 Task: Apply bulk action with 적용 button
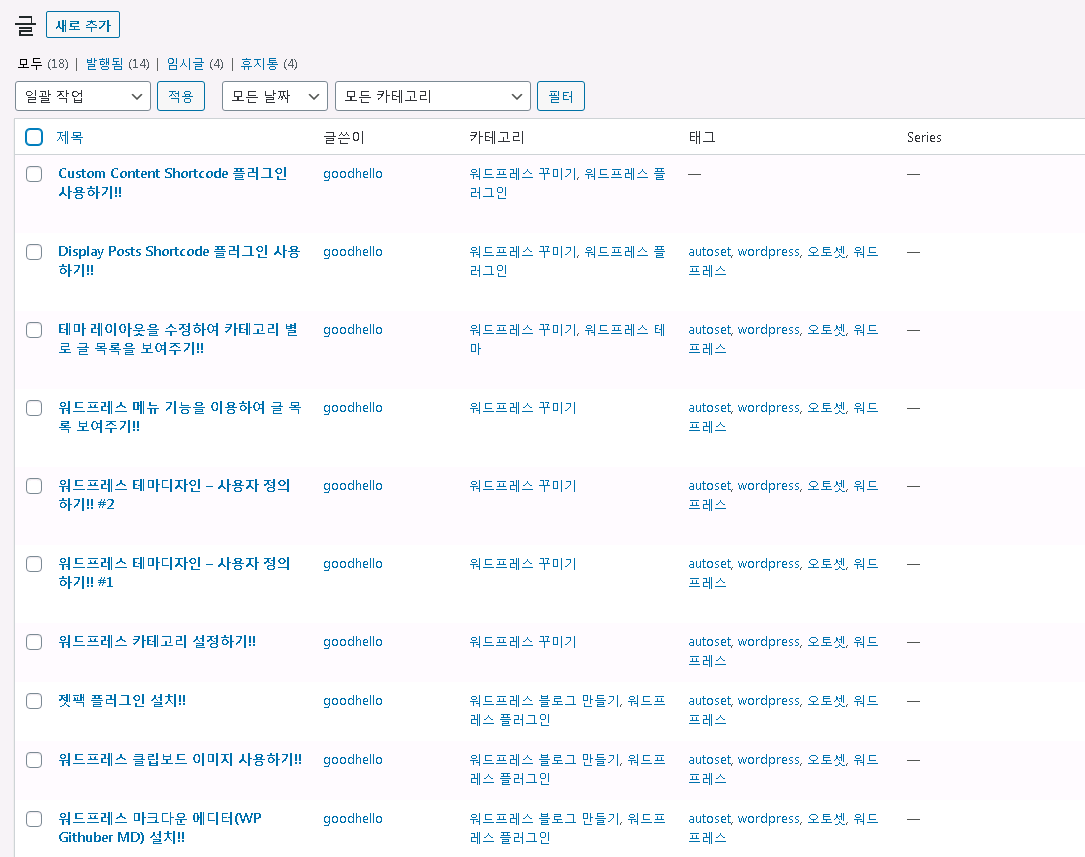(181, 96)
